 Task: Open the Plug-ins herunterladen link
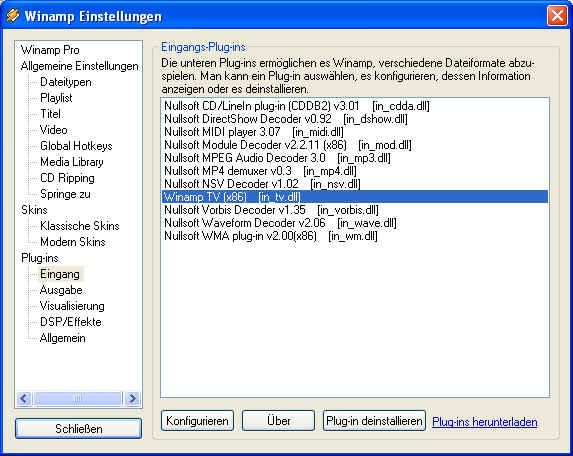tap(485, 422)
